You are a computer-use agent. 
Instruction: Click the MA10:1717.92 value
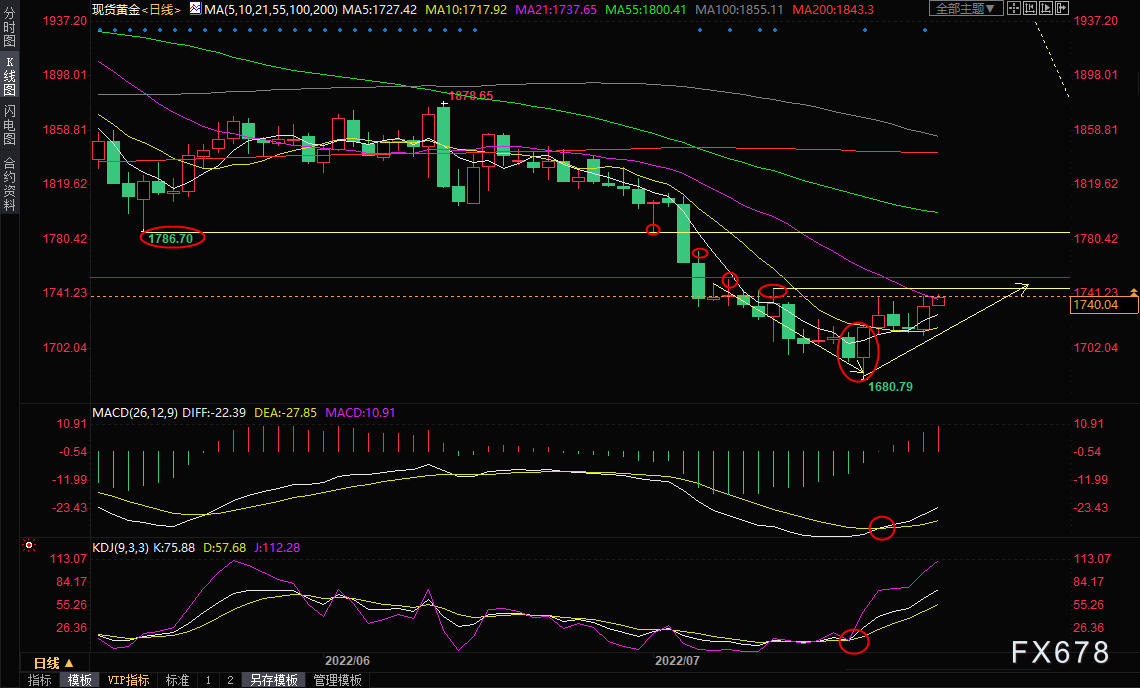466,9
